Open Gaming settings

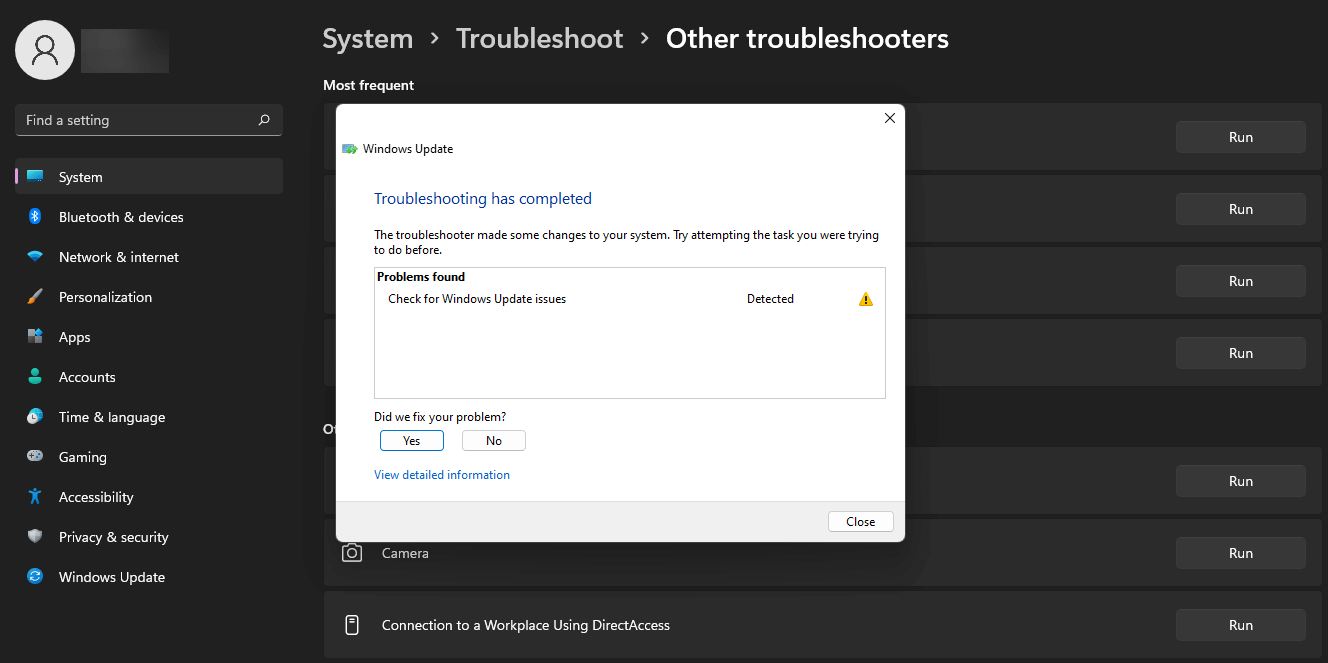149,457
